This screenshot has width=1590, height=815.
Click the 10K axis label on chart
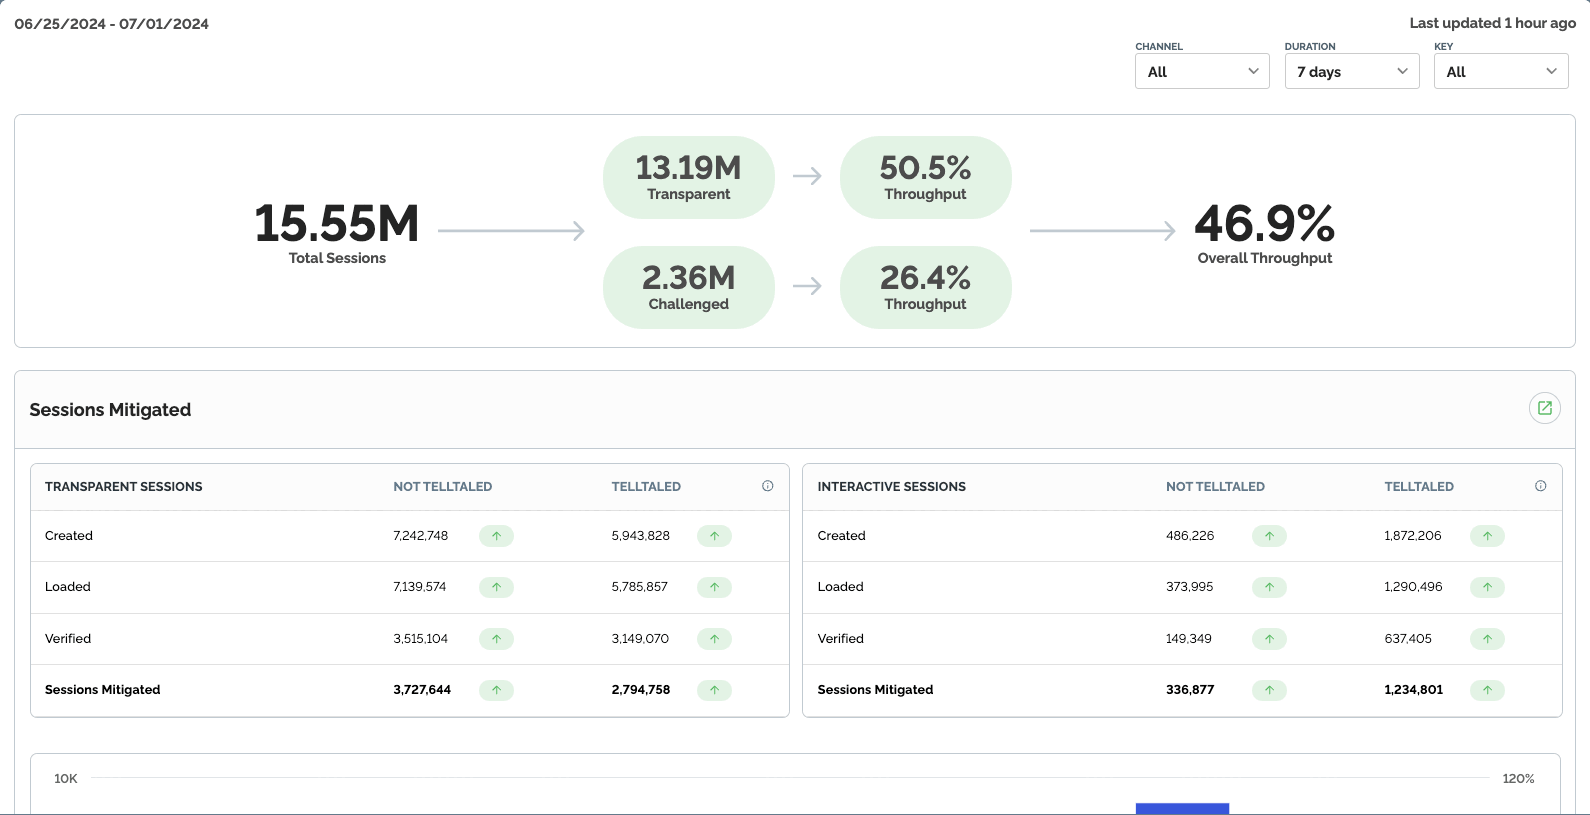point(66,778)
